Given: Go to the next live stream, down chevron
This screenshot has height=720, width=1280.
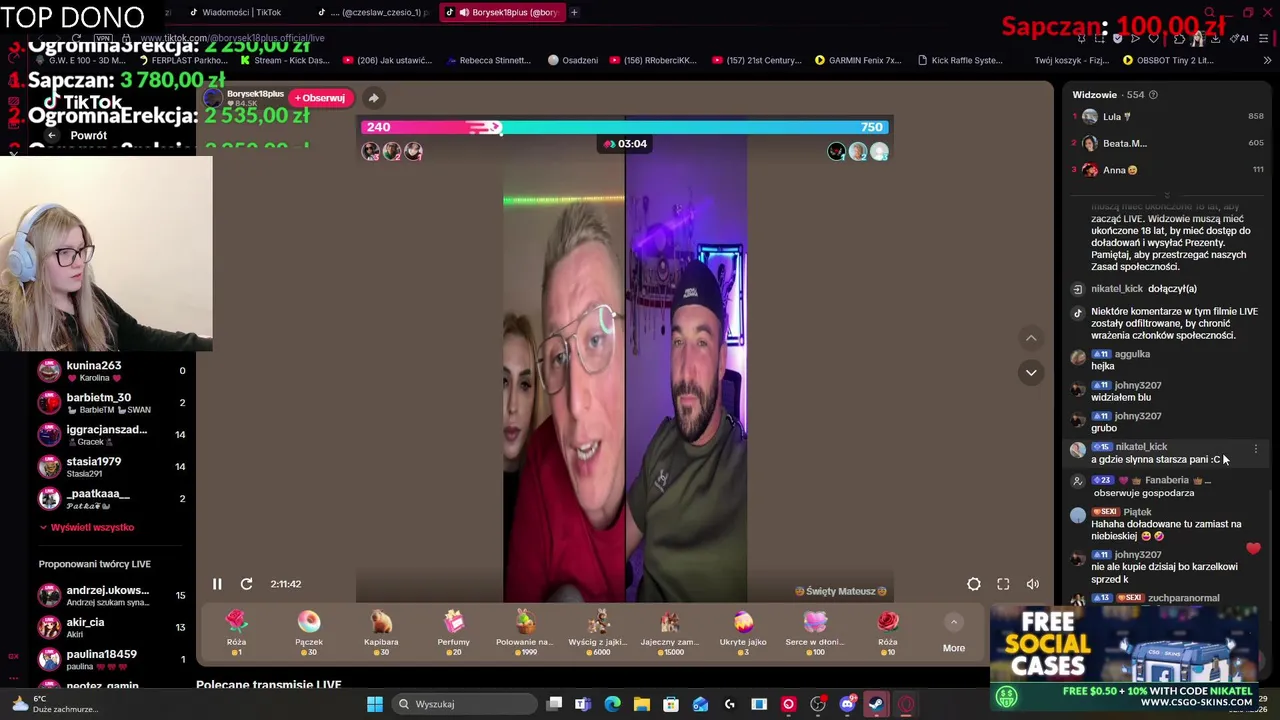Looking at the screenshot, I should pyautogui.click(x=1031, y=373).
